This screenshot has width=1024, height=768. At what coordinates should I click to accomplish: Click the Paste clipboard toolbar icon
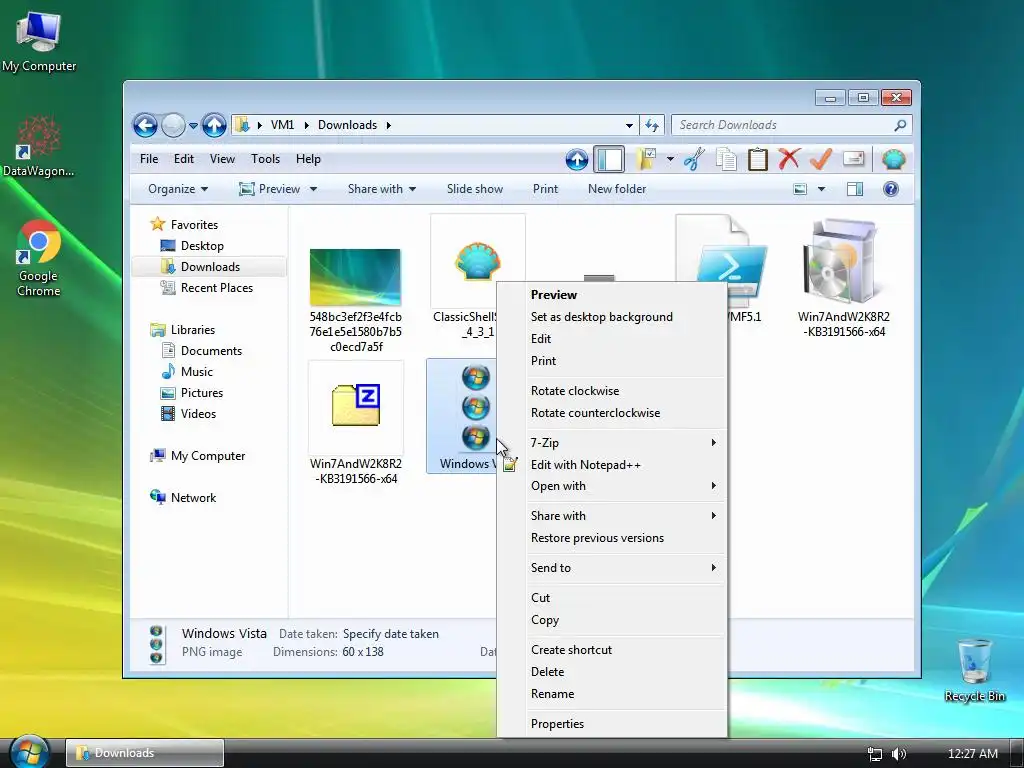click(x=757, y=159)
